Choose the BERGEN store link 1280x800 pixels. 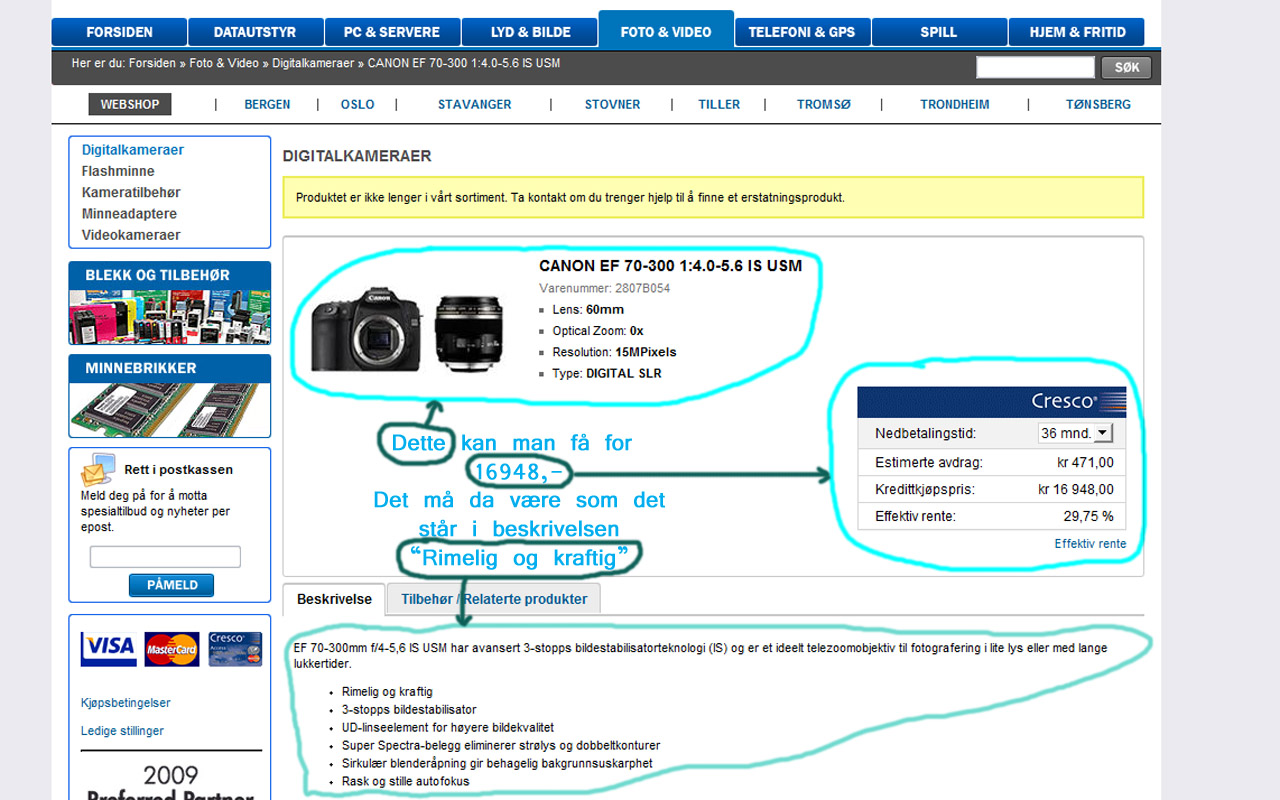[267, 104]
